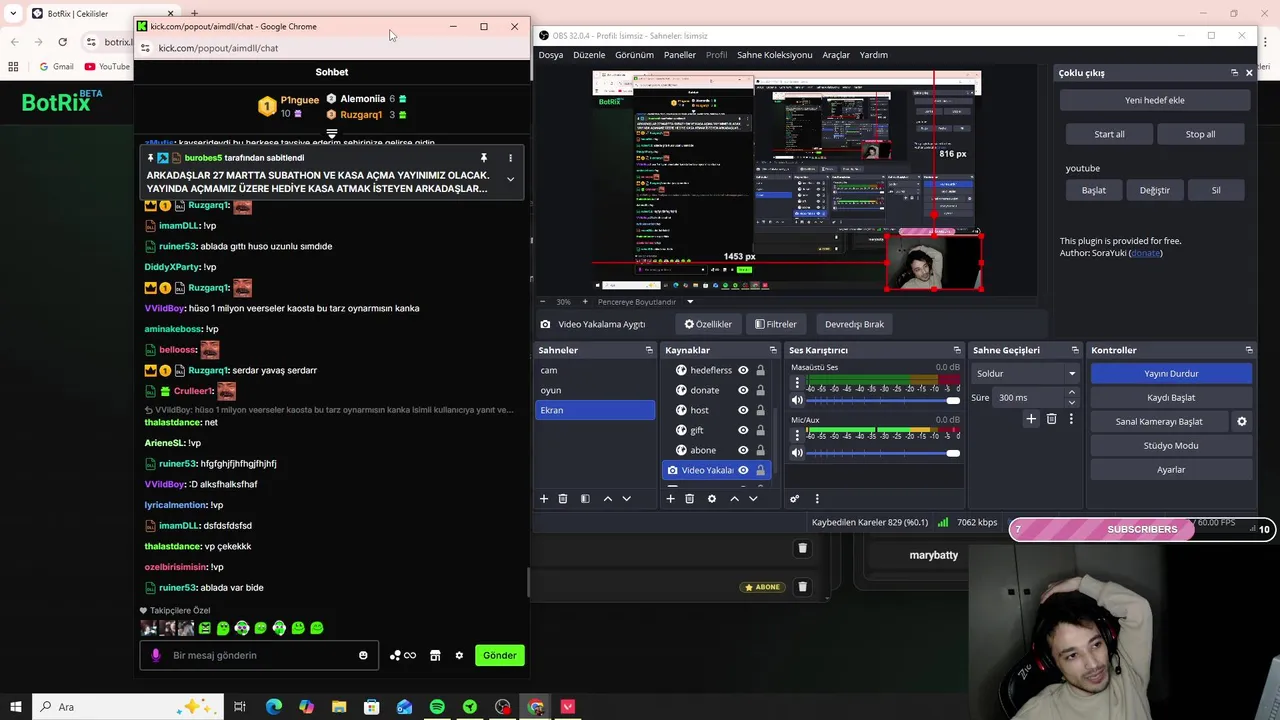Open the donate author link
The image size is (1280, 720).
(x=1146, y=253)
